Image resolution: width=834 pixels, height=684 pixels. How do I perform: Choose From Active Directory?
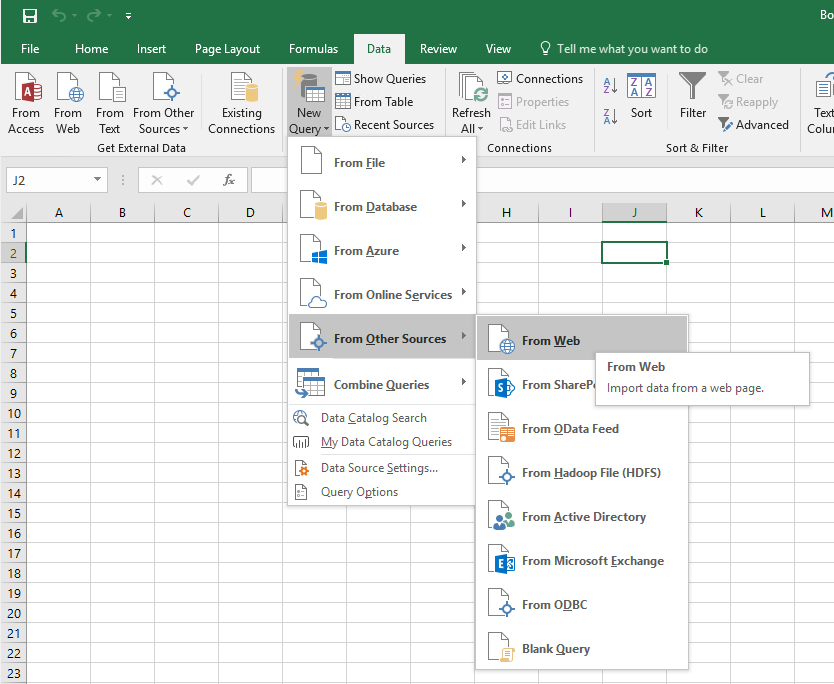(x=582, y=517)
